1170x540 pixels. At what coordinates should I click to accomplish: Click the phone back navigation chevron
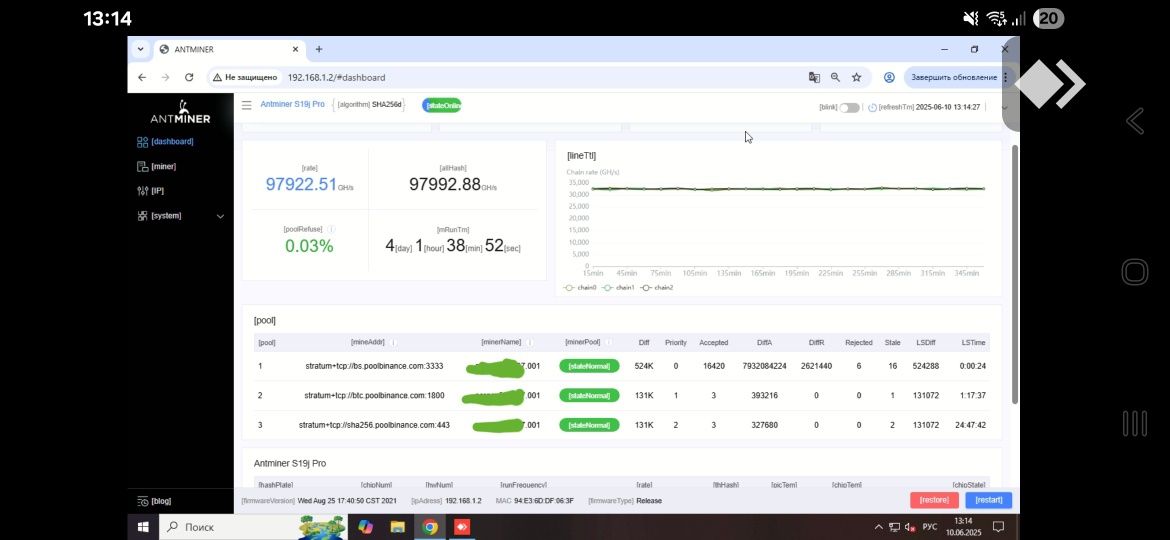tap(1135, 121)
